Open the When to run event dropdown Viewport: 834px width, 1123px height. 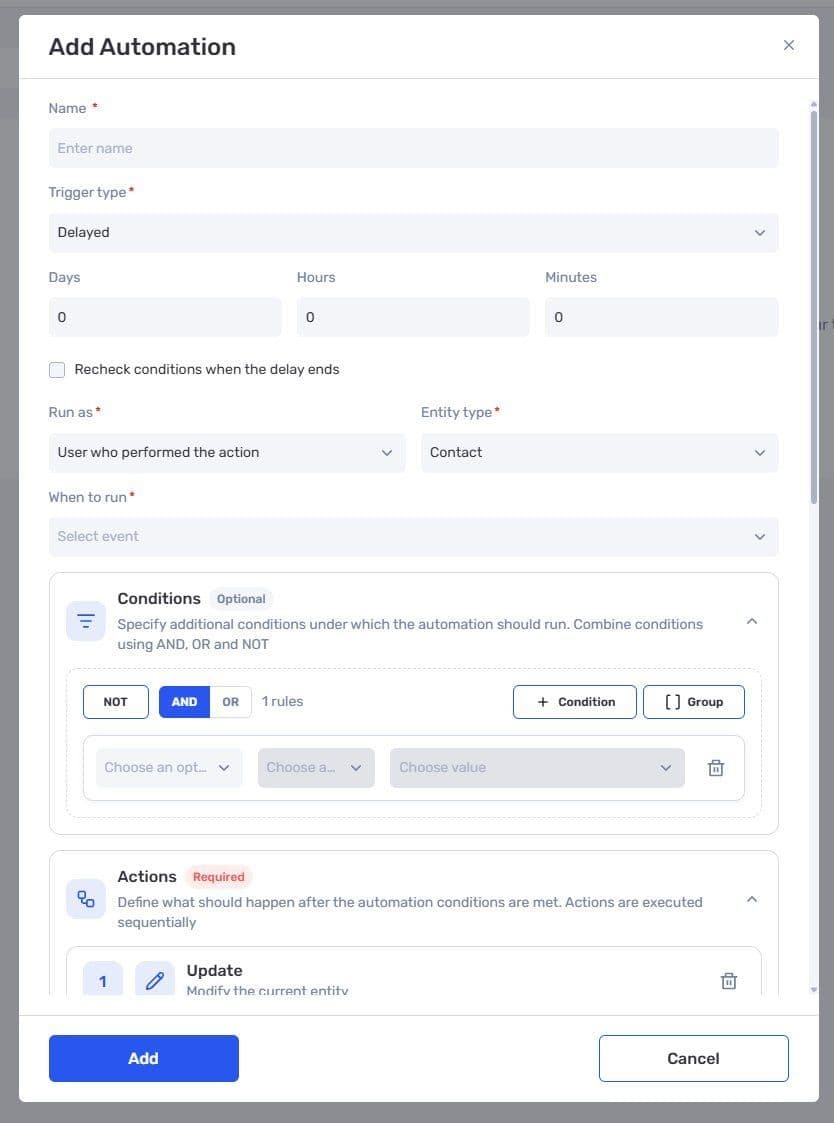(413, 536)
